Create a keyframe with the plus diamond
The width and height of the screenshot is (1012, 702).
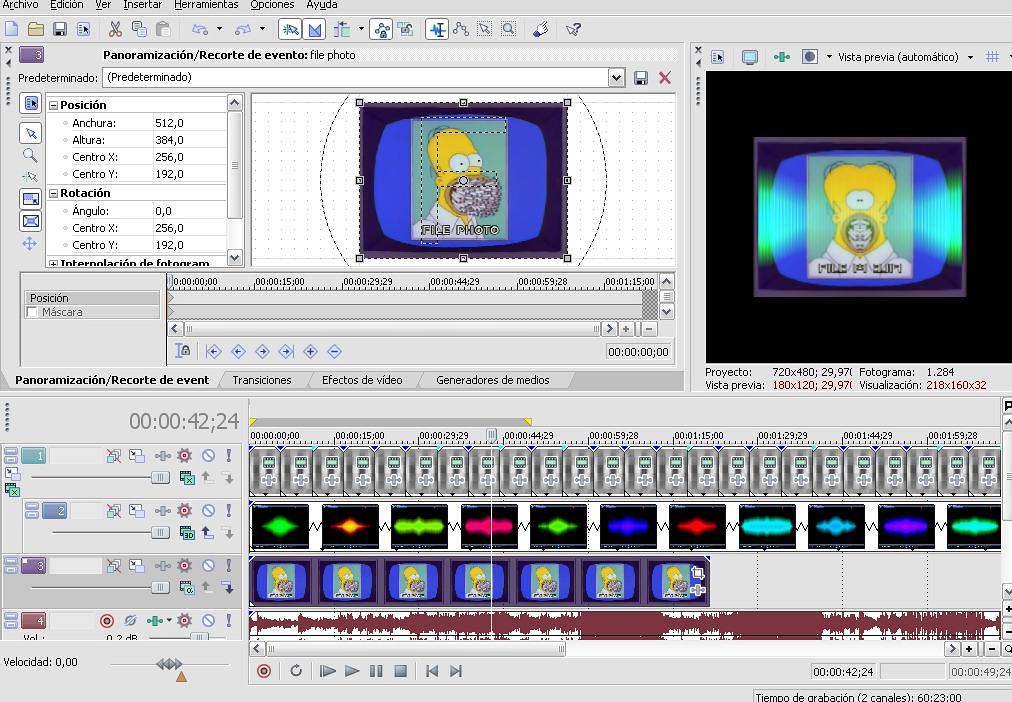310,352
